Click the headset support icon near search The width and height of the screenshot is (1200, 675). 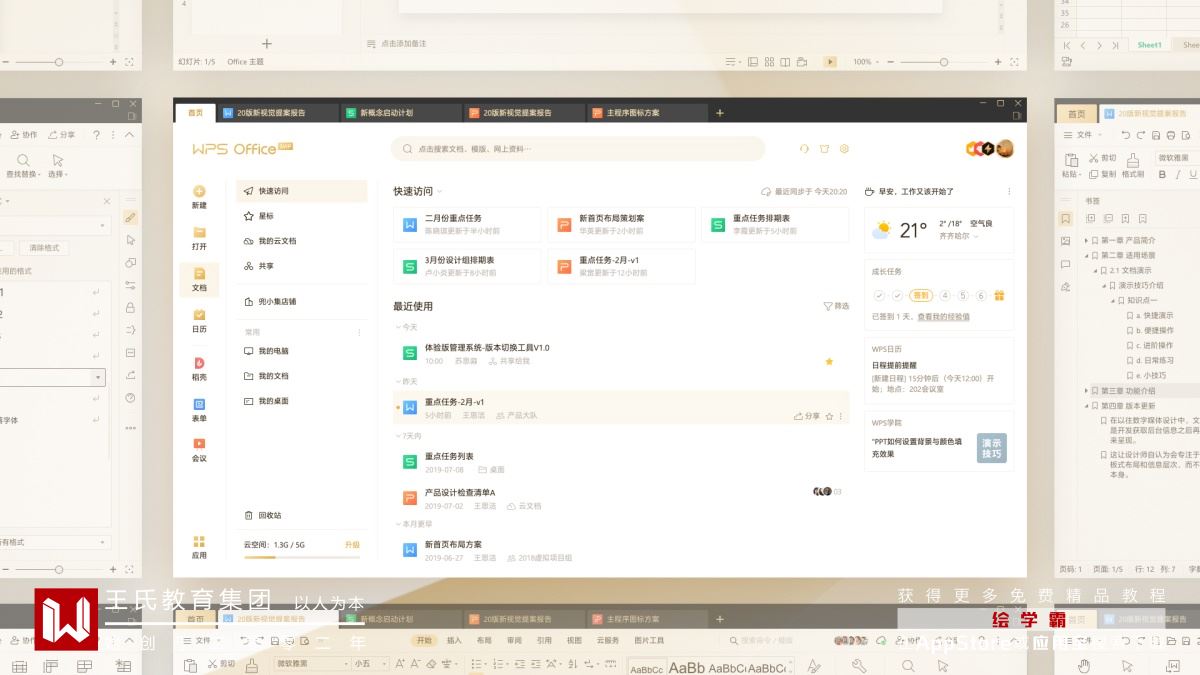click(804, 149)
